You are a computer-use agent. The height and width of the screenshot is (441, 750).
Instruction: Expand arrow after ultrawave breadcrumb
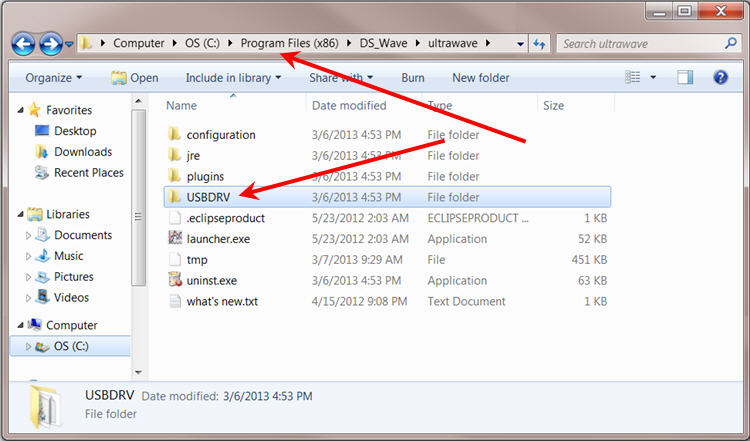(x=488, y=44)
